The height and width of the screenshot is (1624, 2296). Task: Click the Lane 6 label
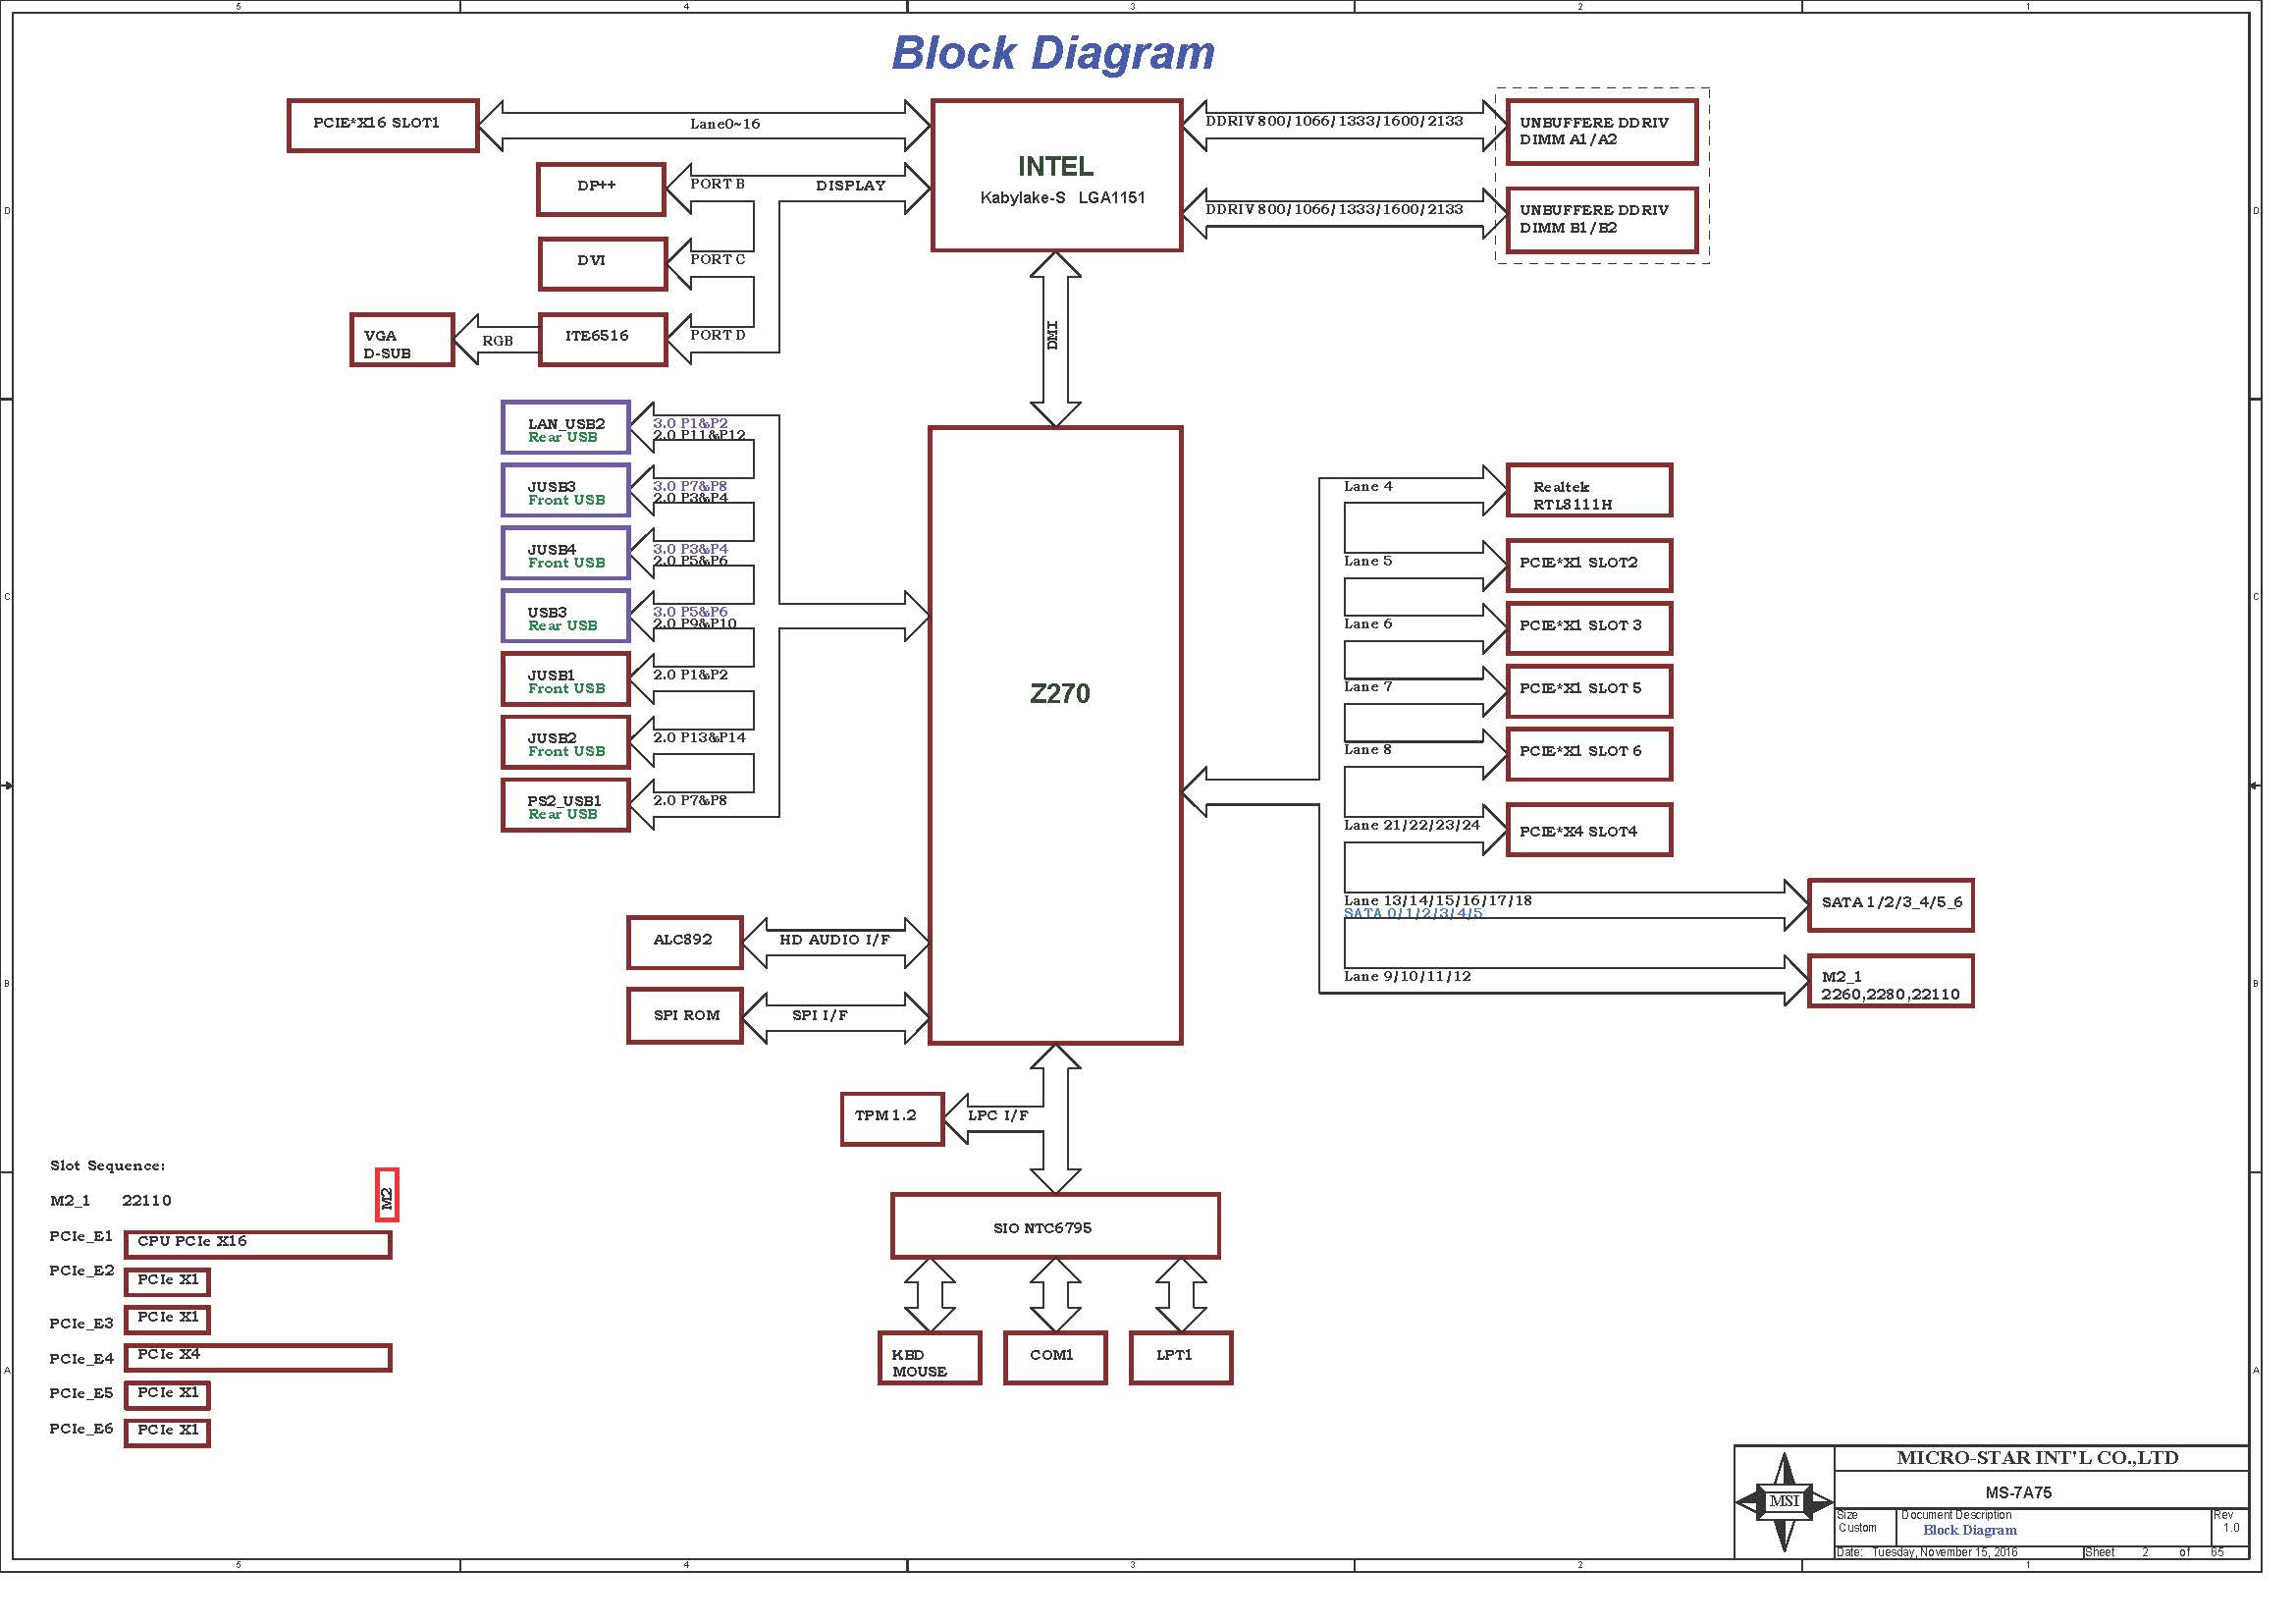coord(1368,625)
